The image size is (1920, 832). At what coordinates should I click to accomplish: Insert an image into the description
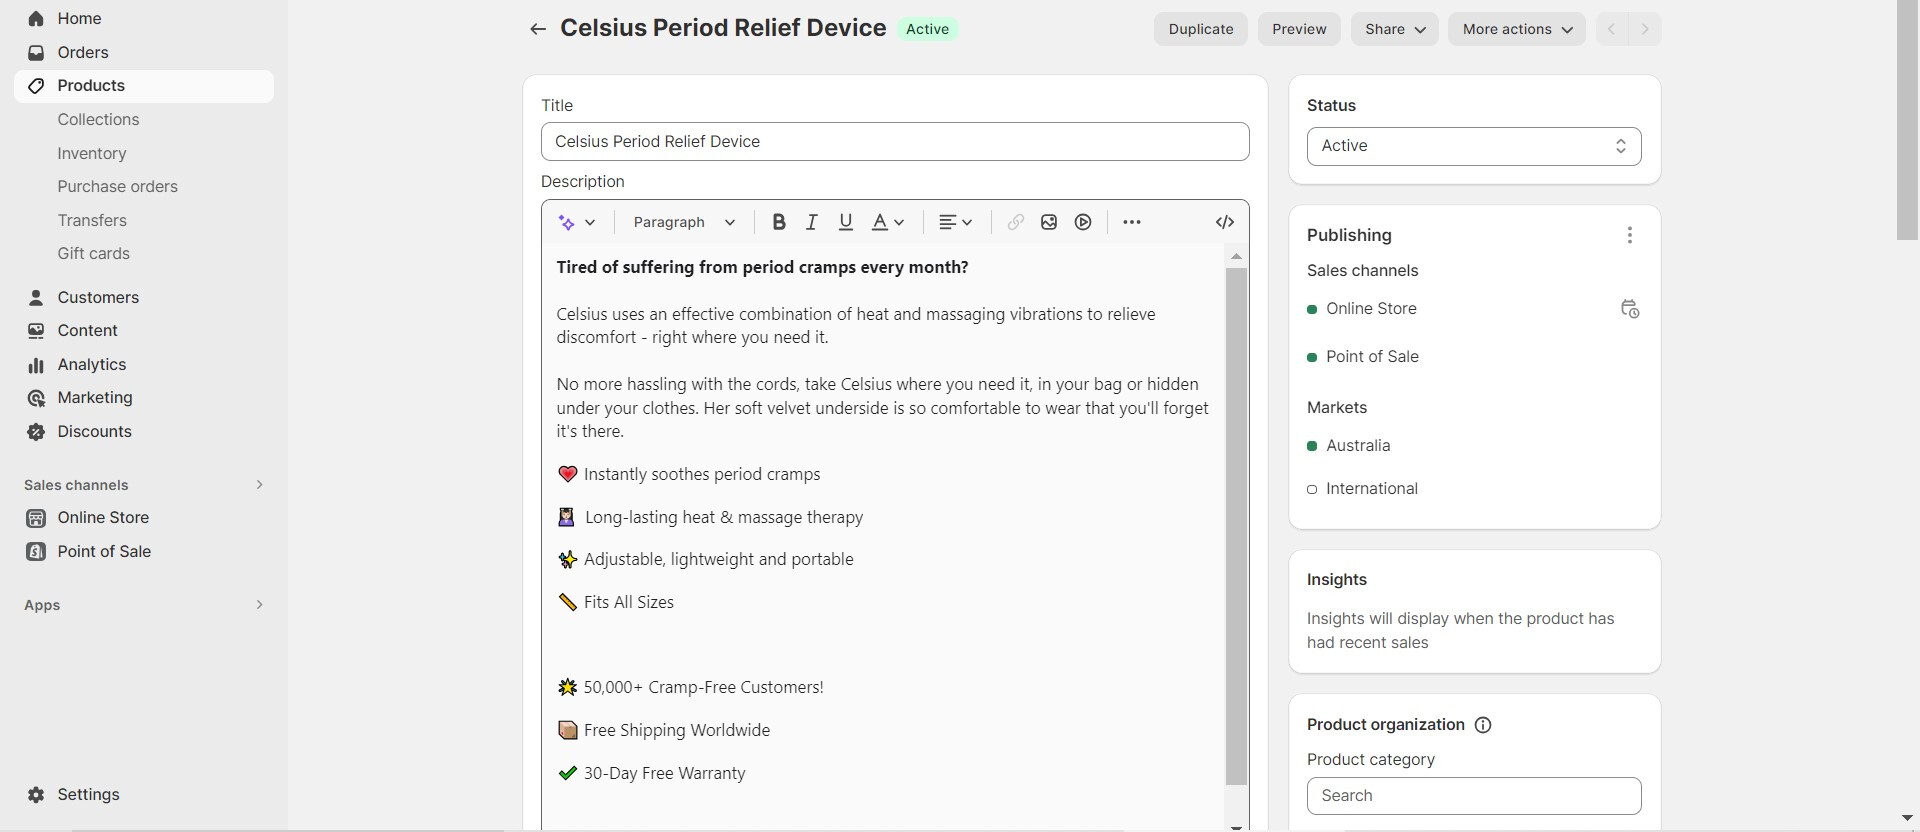coord(1049,222)
